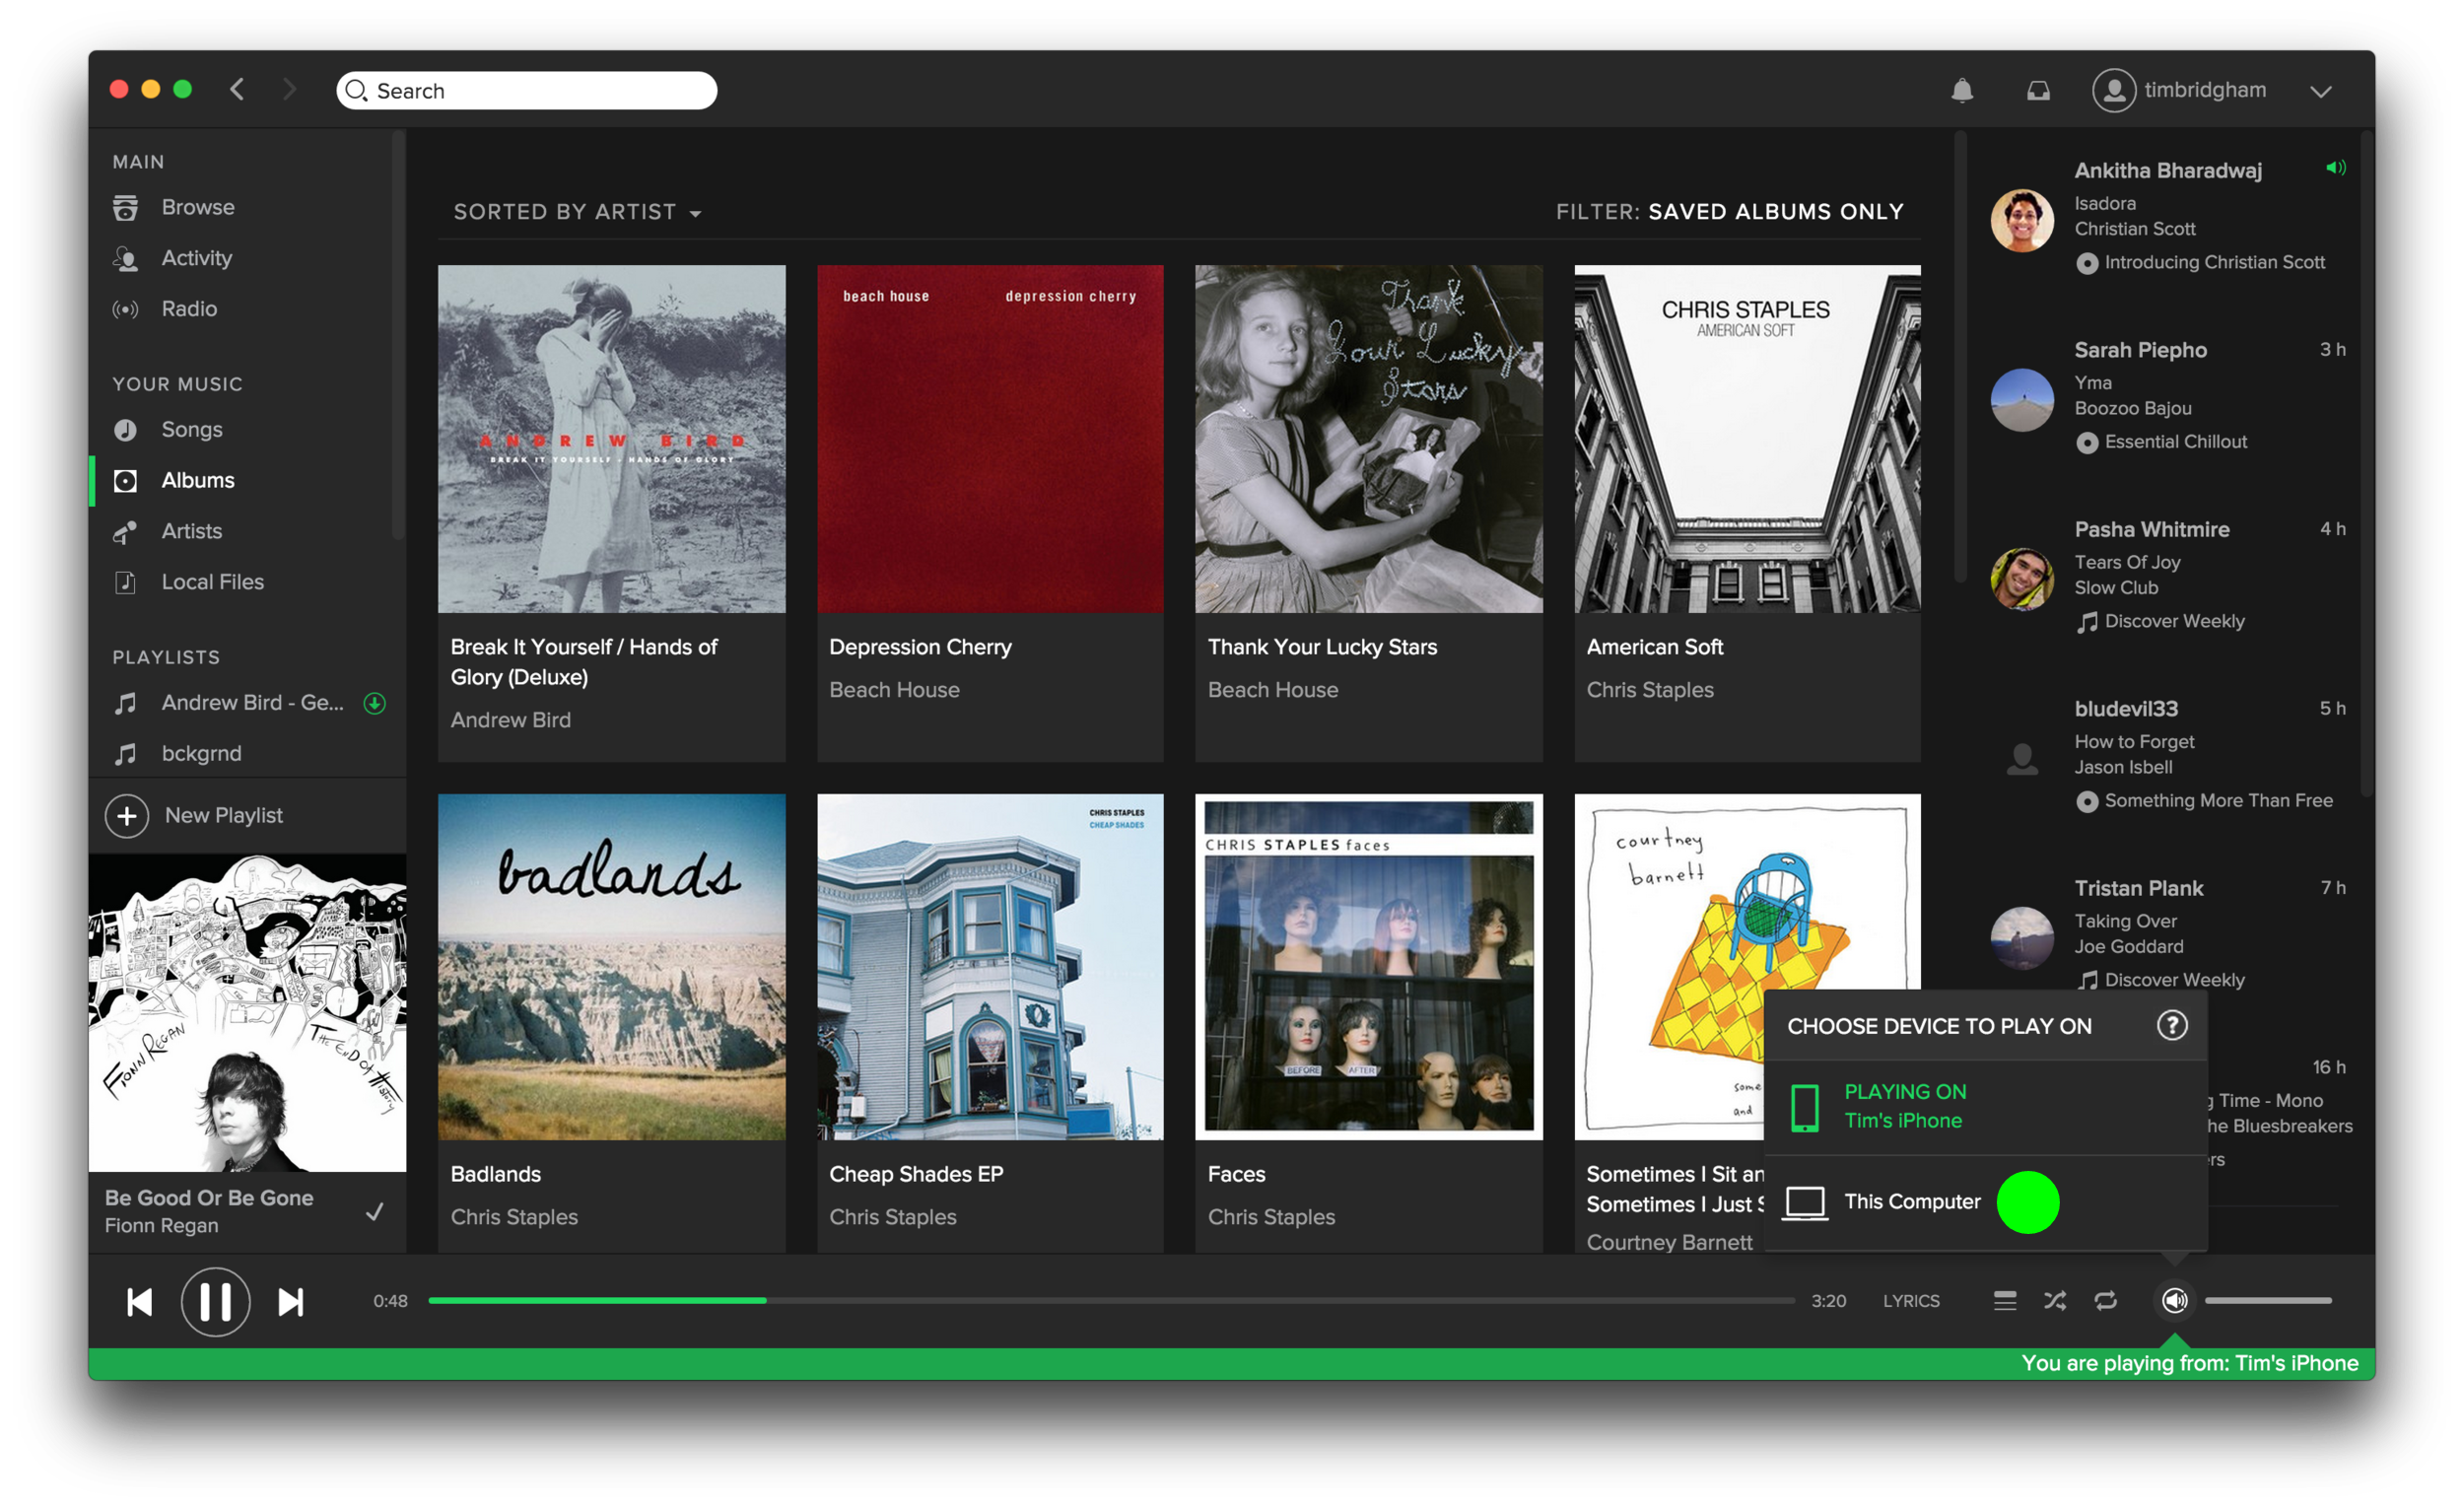Click the notifications bell icon

coord(1962,90)
